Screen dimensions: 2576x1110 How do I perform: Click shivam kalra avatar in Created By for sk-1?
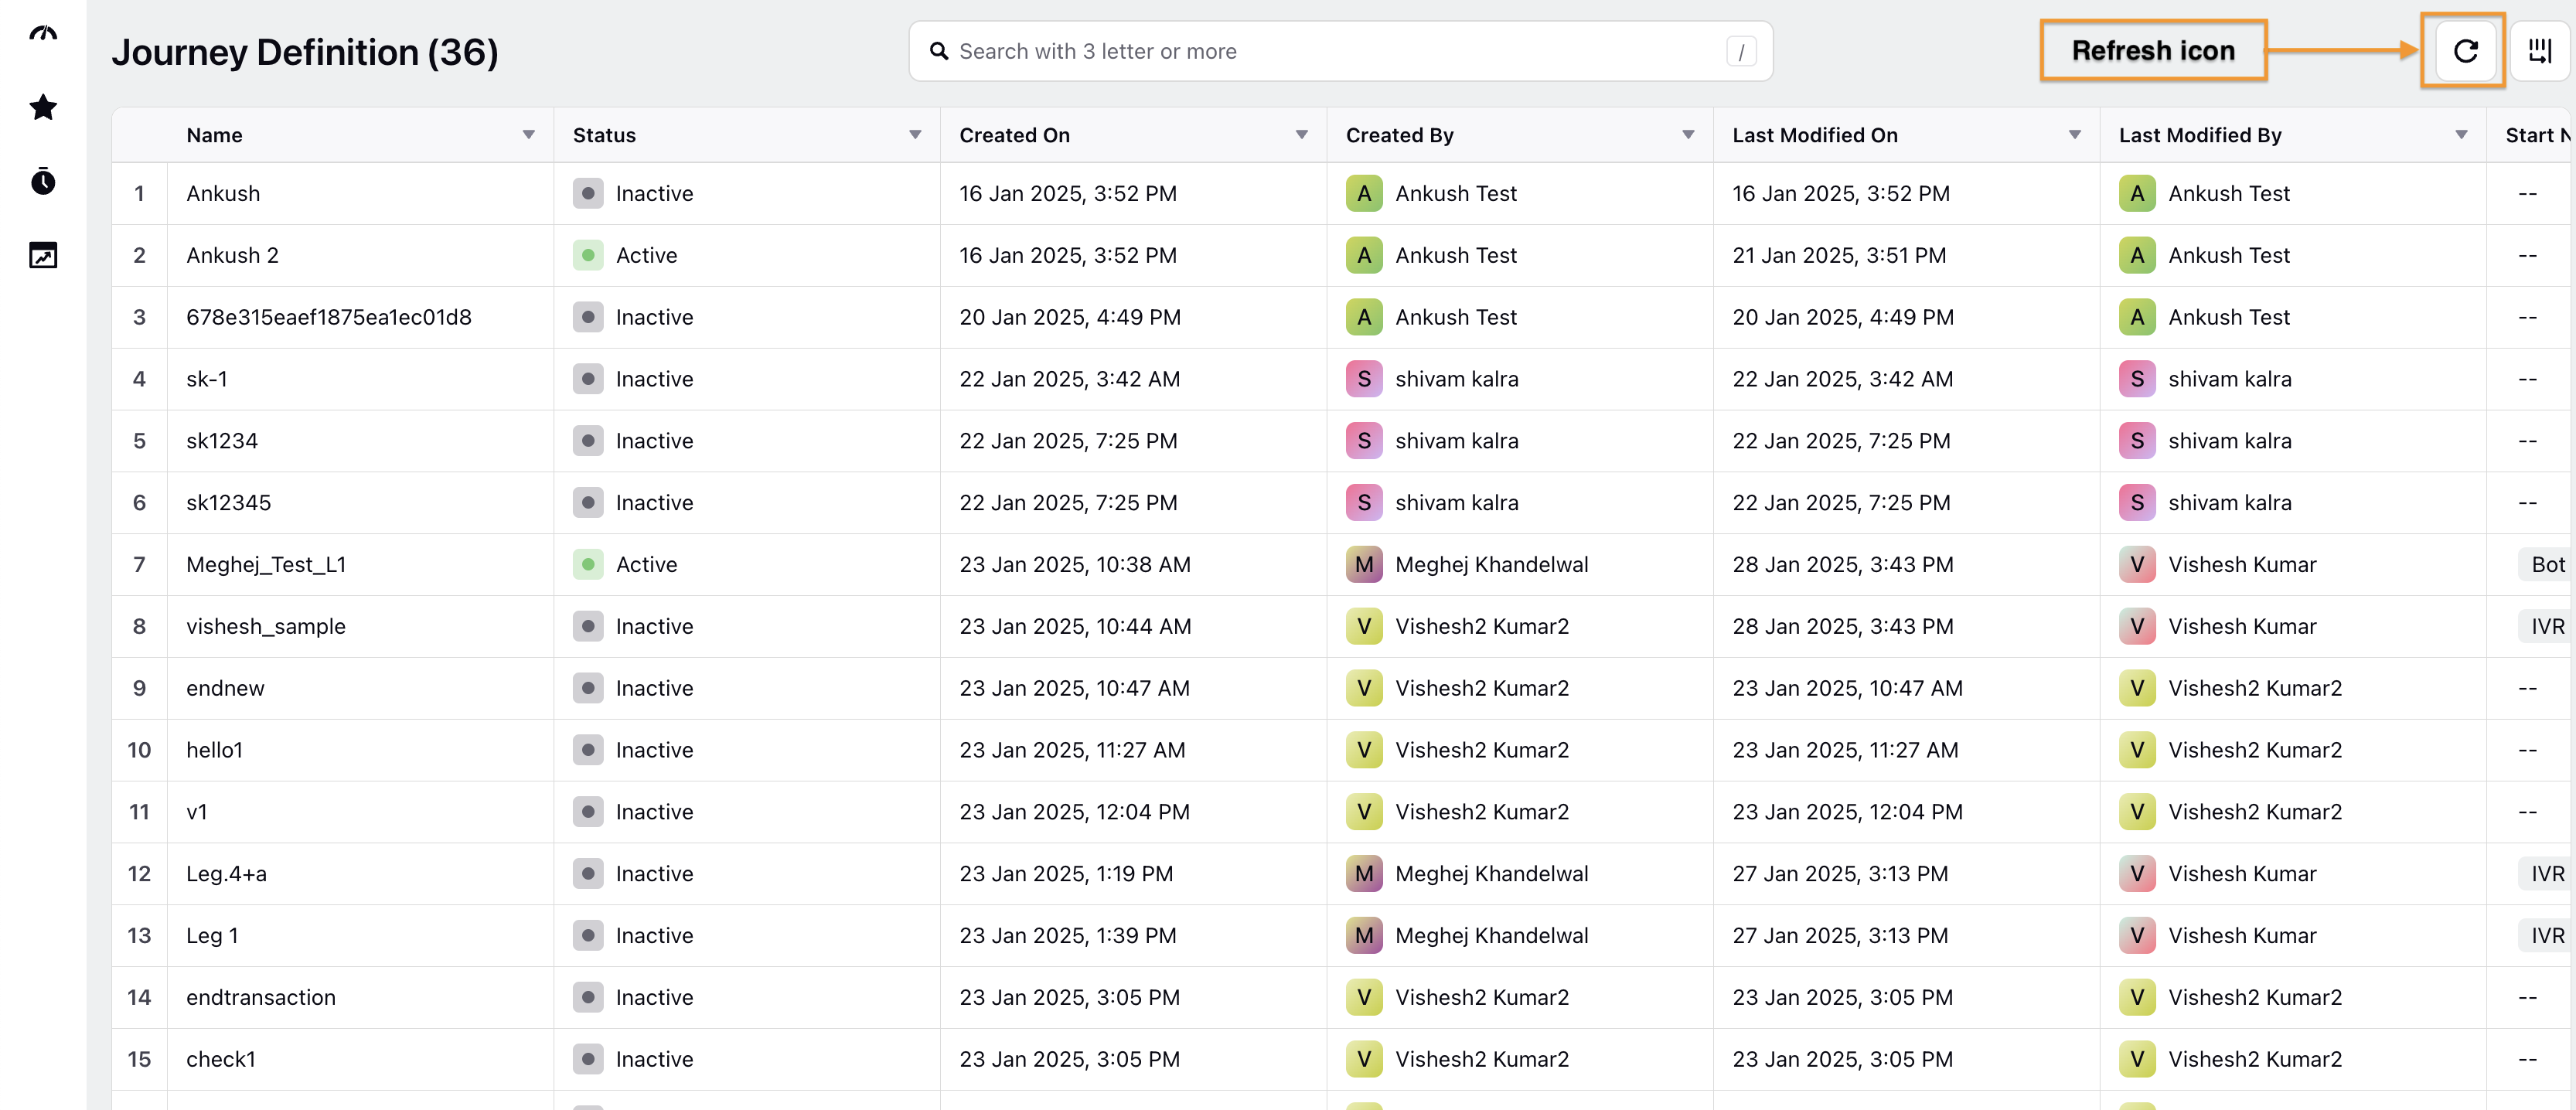click(x=1363, y=379)
